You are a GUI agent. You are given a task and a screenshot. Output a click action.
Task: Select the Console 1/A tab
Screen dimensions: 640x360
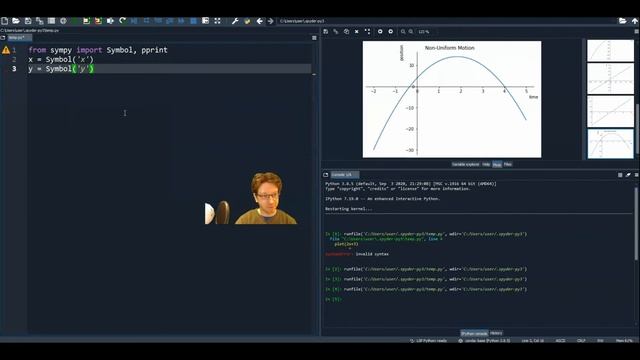344,175
